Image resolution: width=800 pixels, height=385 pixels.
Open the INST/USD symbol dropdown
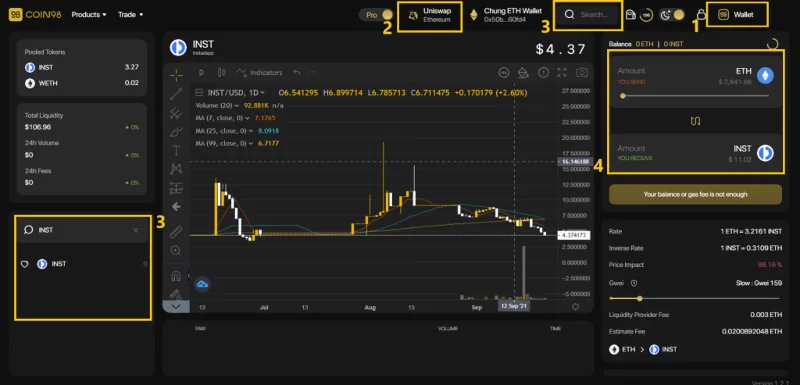[x=236, y=93]
